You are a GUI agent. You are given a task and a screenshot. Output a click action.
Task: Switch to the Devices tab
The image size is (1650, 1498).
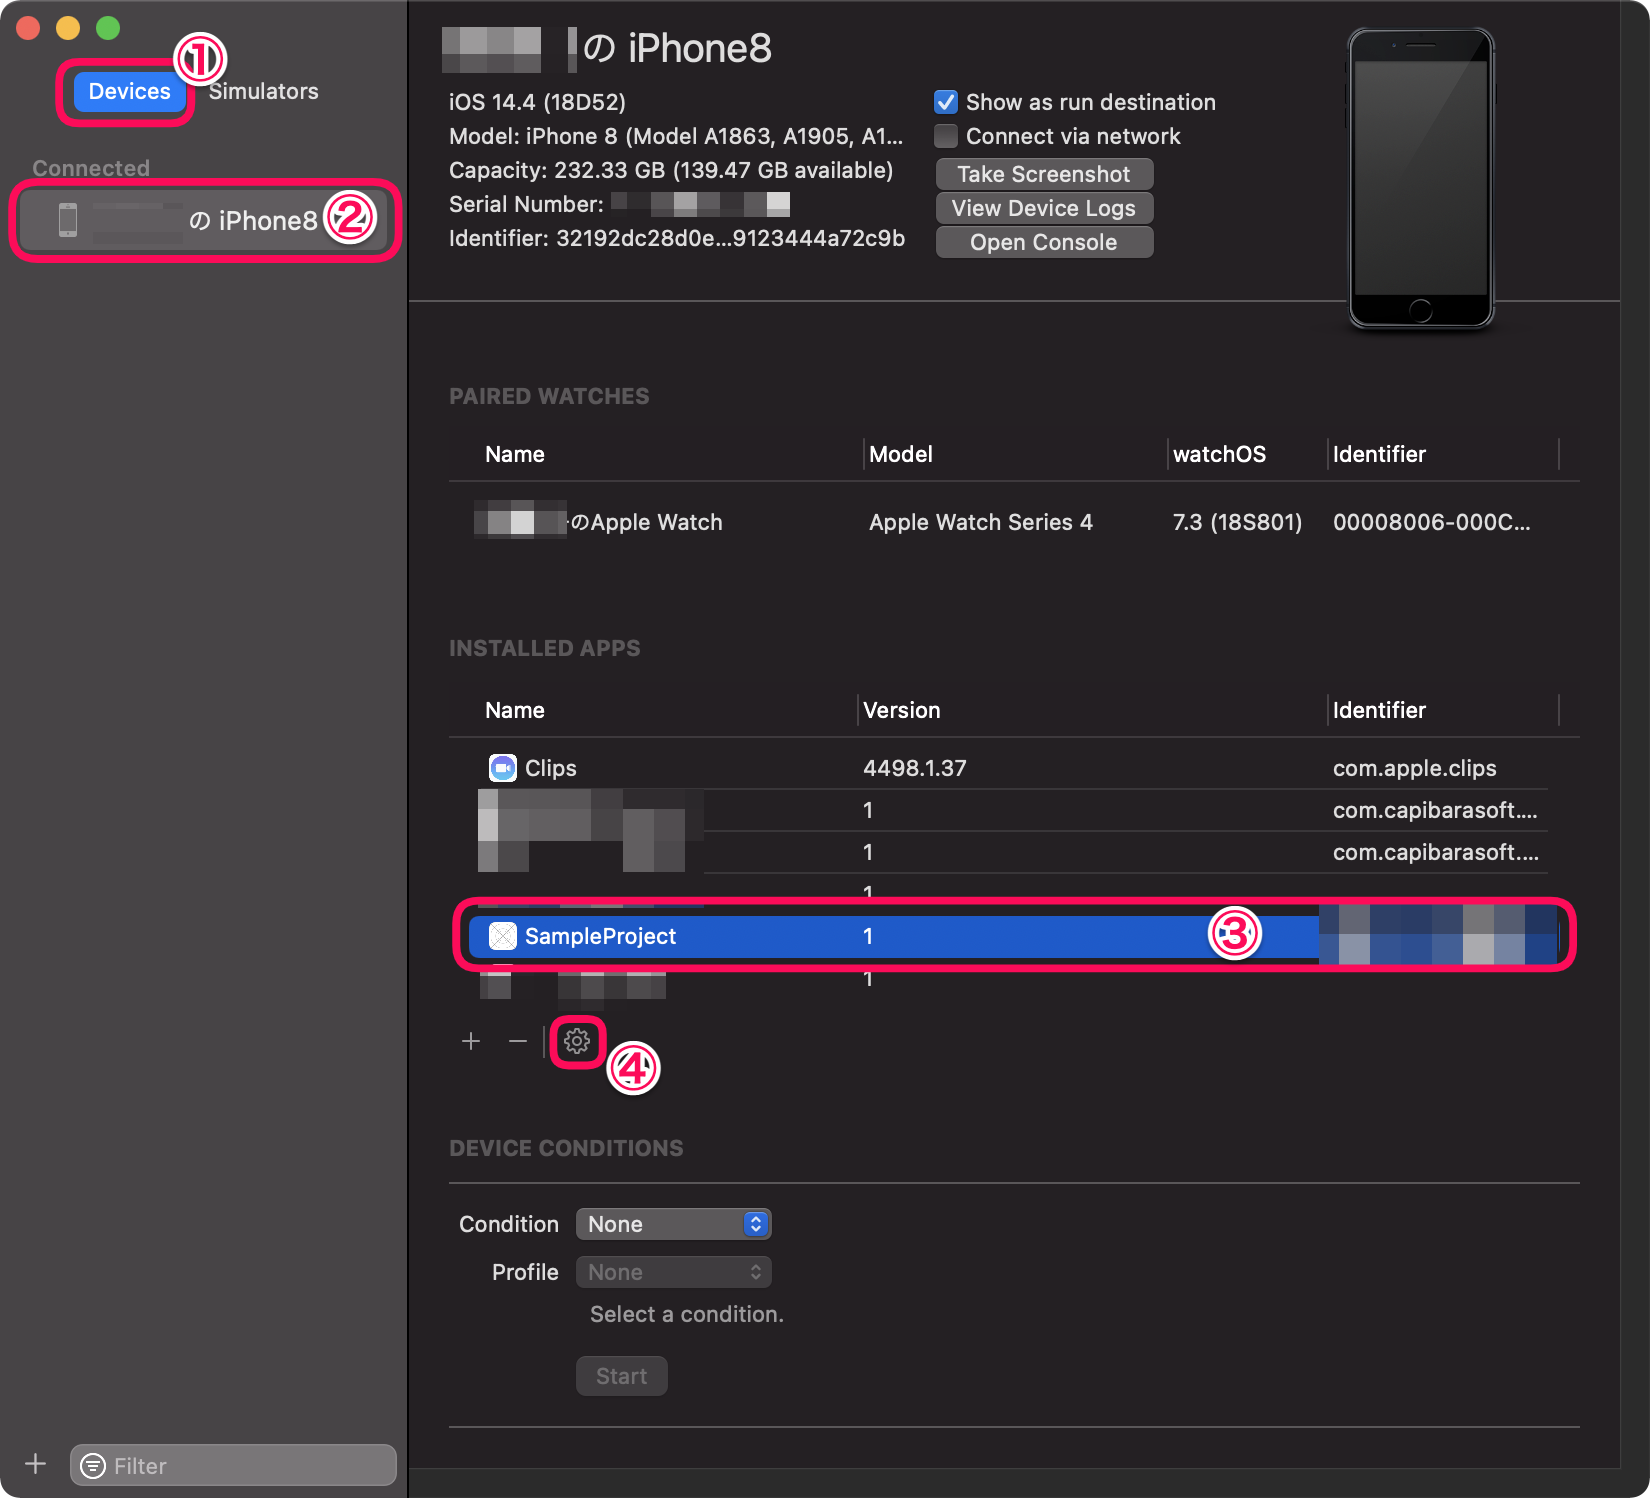pyautogui.click(x=129, y=91)
